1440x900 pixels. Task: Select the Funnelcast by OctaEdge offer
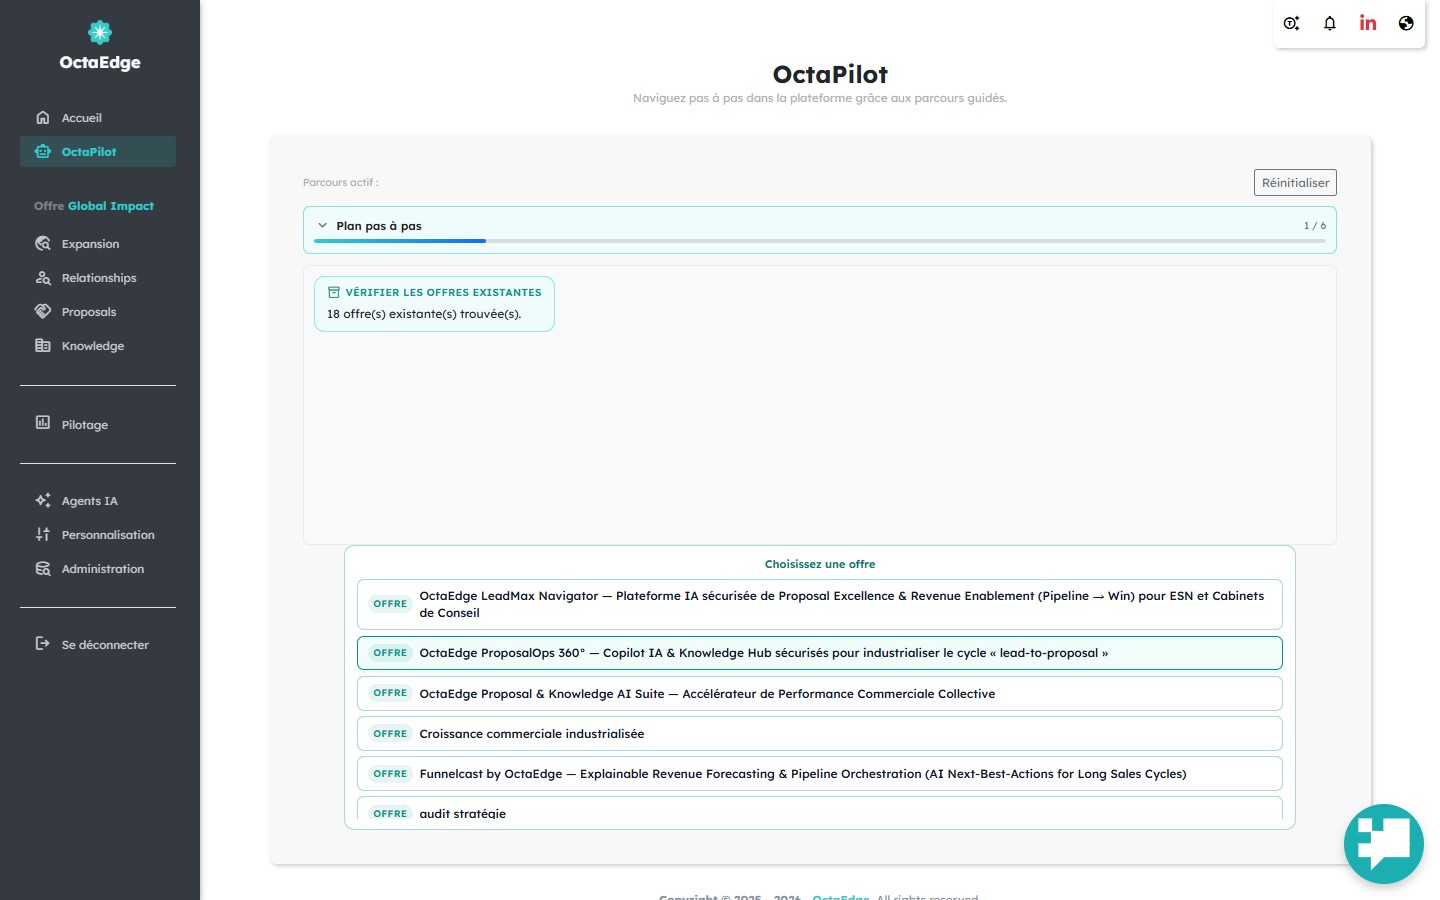[820, 773]
